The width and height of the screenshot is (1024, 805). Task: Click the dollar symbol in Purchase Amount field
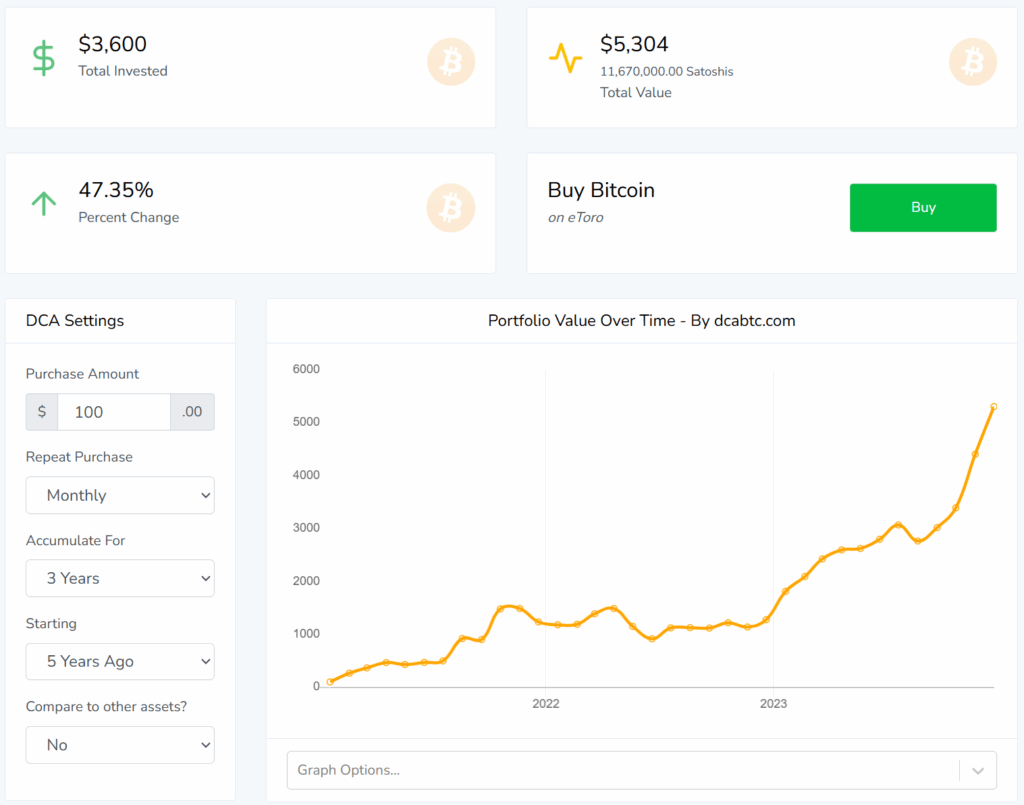pos(41,411)
